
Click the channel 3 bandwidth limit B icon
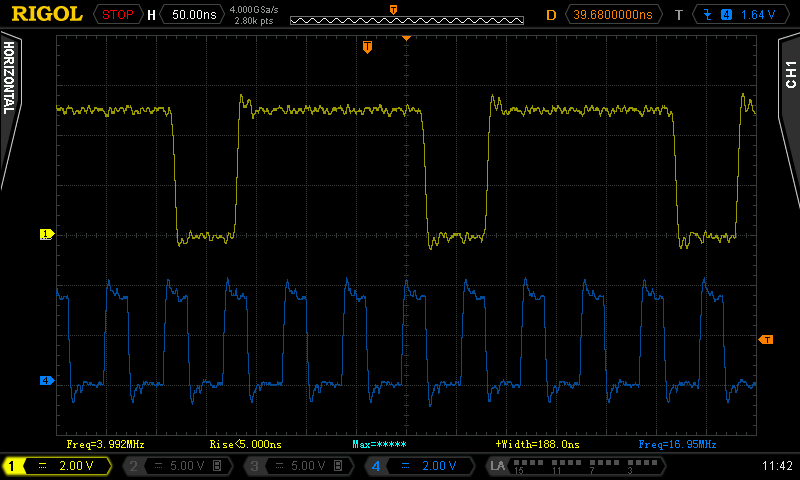click(338, 466)
